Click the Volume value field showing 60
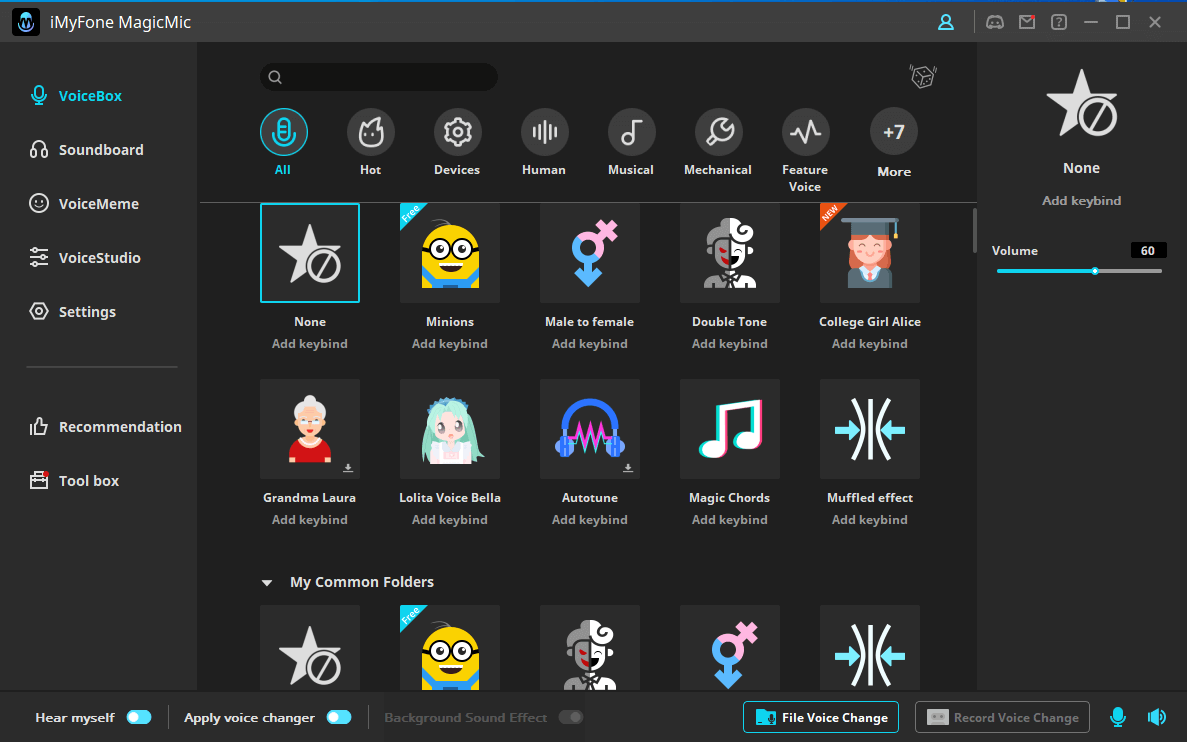 (x=1148, y=251)
